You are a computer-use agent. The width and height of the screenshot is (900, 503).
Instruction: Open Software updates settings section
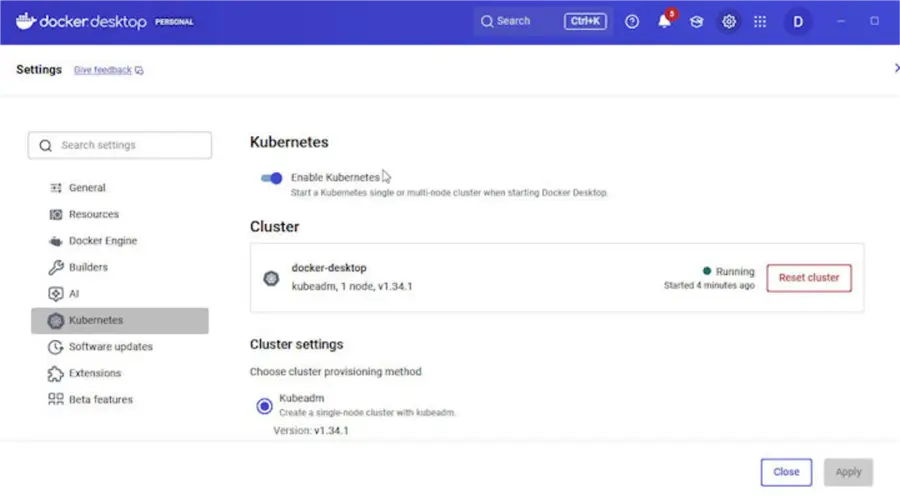(x=120, y=347)
